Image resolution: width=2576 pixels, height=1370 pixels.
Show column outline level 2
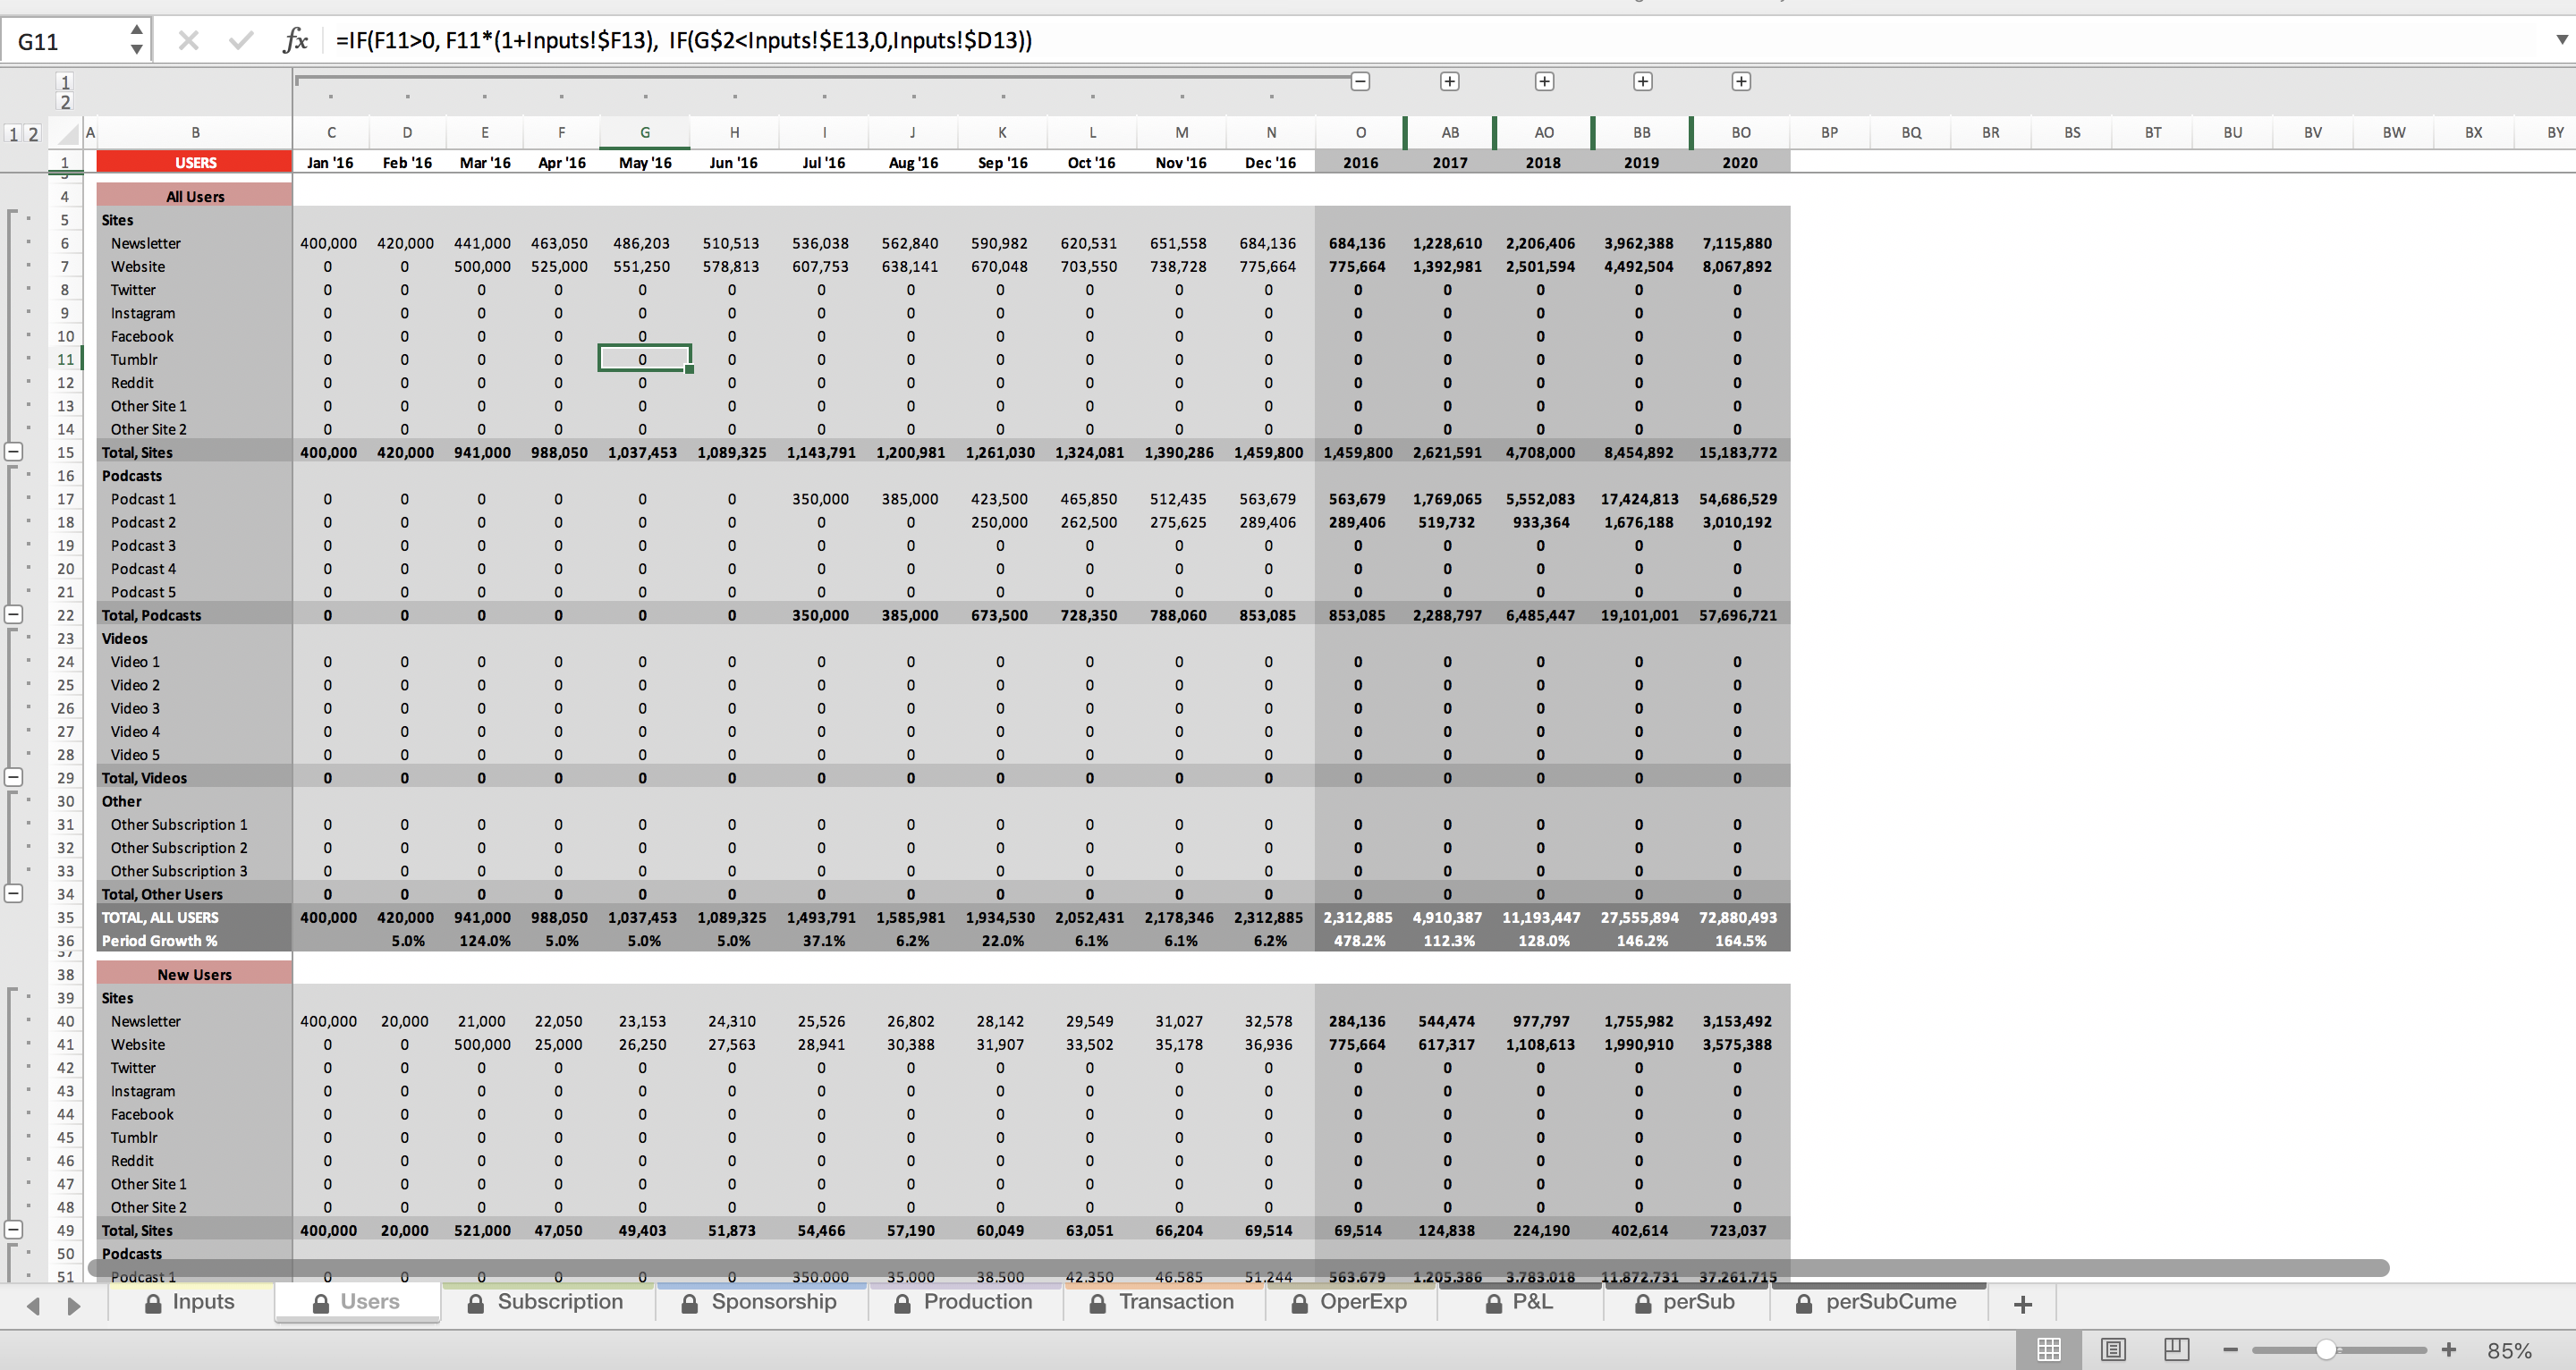(x=65, y=102)
